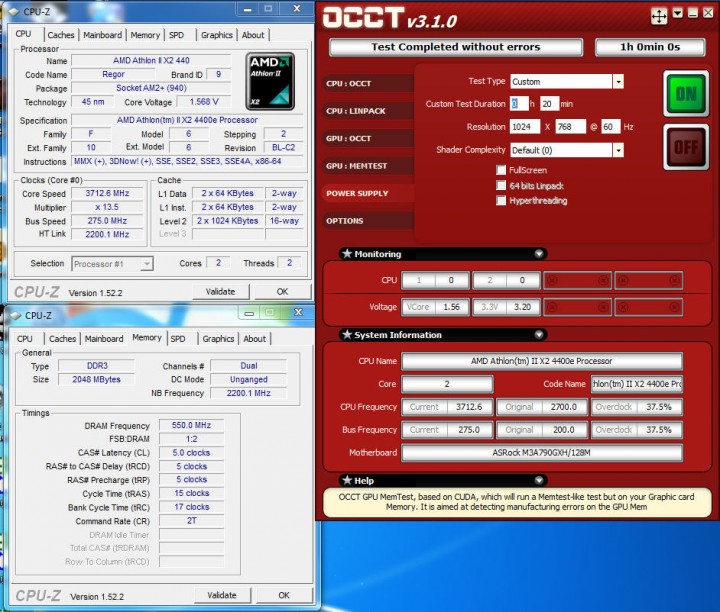Image resolution: width=720 pixels, height=612 pixels.
Task: Tick the 64 bits Linpack checkbox
Action: 501,185
